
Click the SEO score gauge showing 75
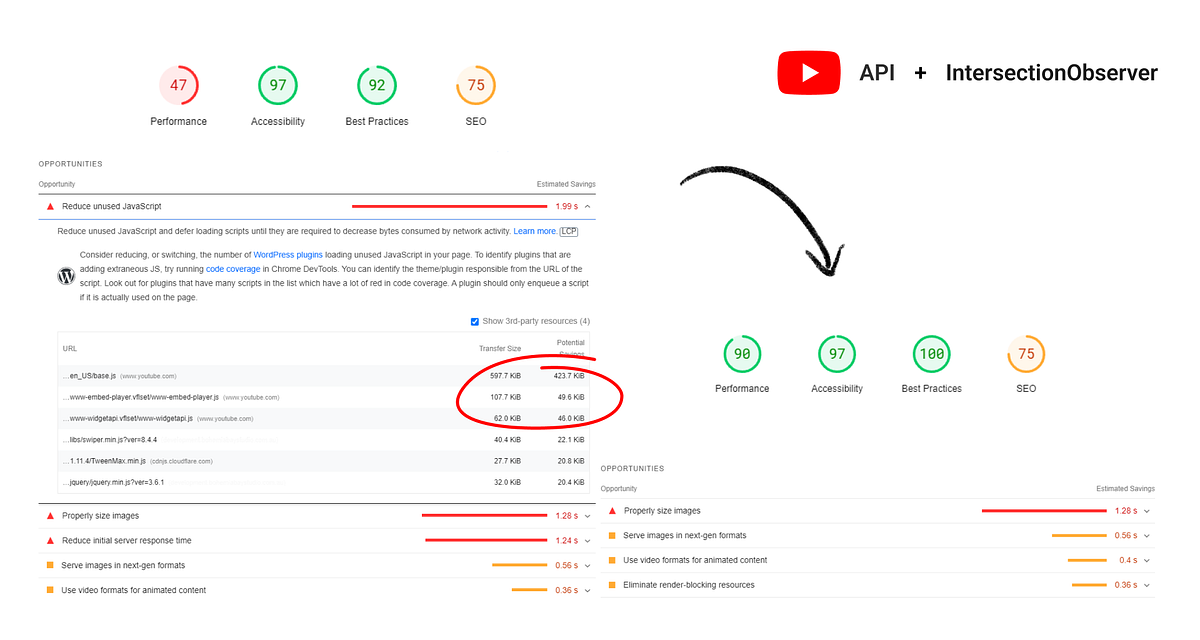click(475, 85)
